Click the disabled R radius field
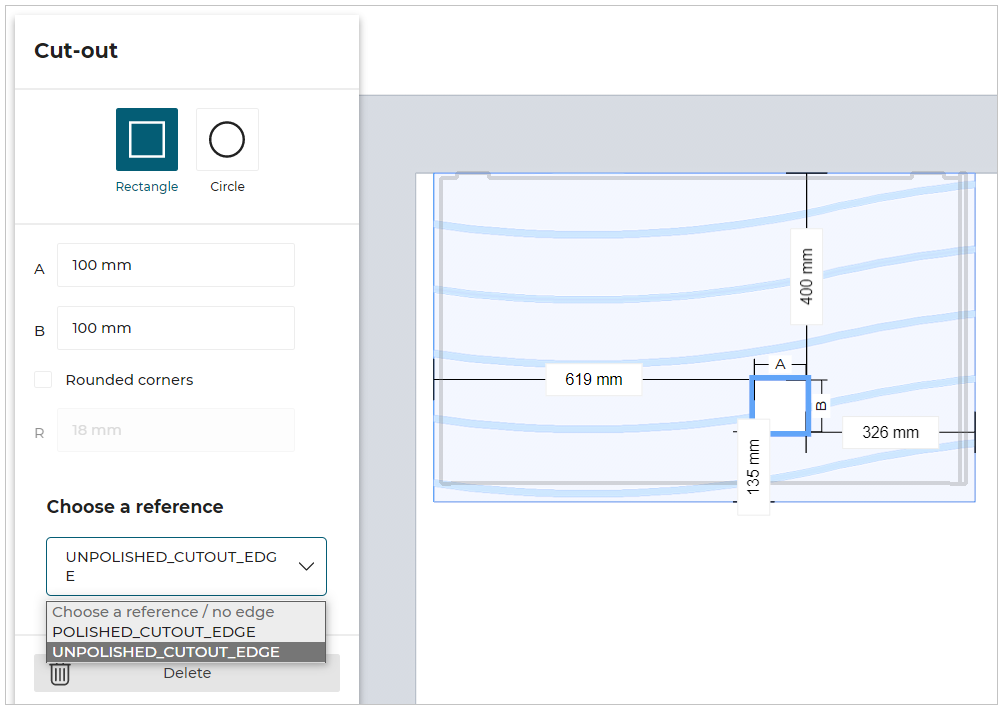 click(176, 430)
